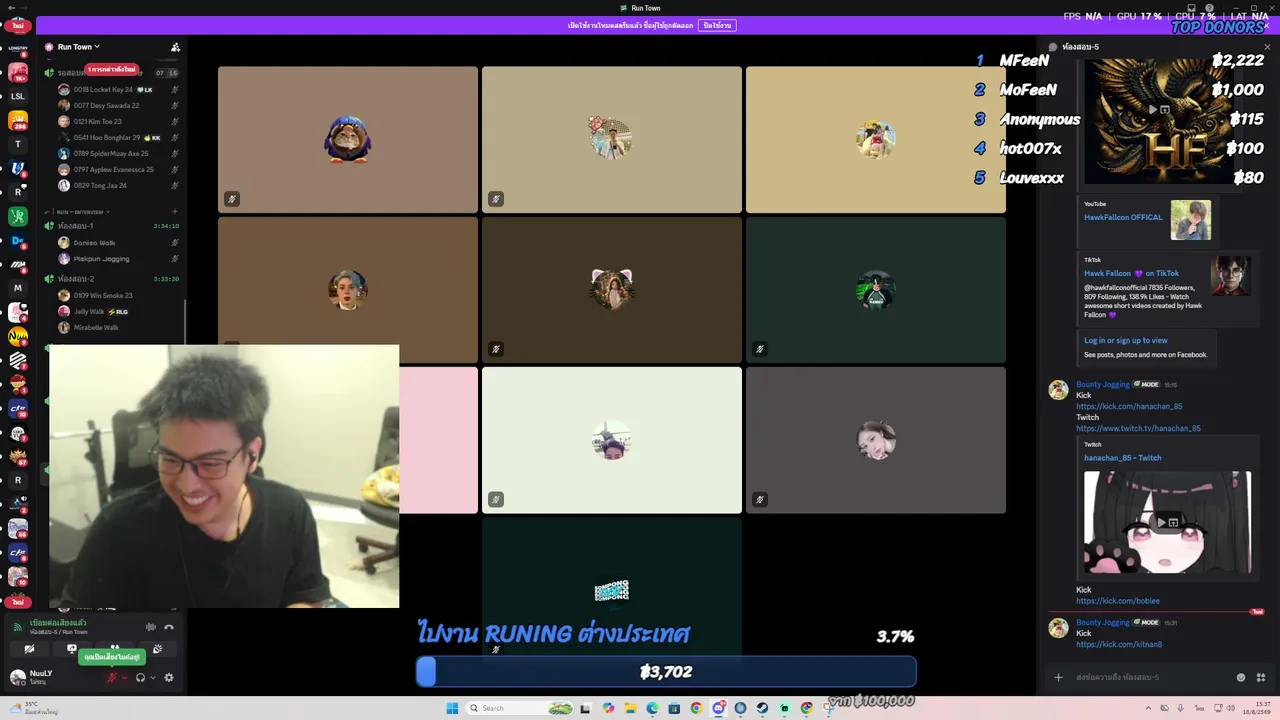Toggle your microphone mute
Viewport: 1280px width, 720px height.
tap(112, 677)
